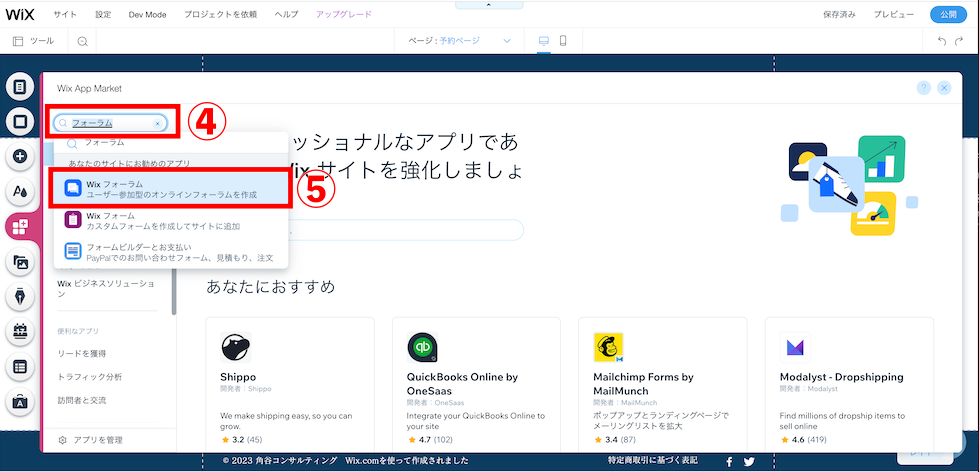Collapse the top bar using chevron
This screenshot has height=472, width=979.
pos(488,4)
